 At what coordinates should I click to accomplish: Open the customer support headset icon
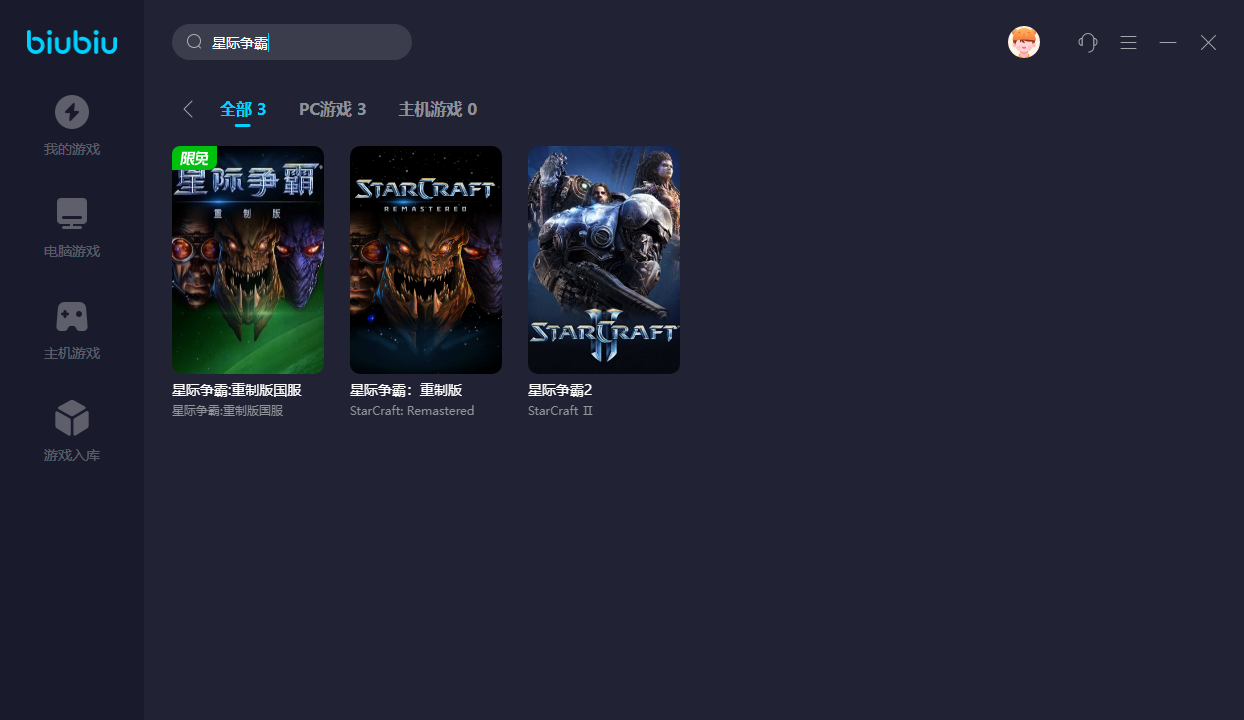click(1088, 42)
